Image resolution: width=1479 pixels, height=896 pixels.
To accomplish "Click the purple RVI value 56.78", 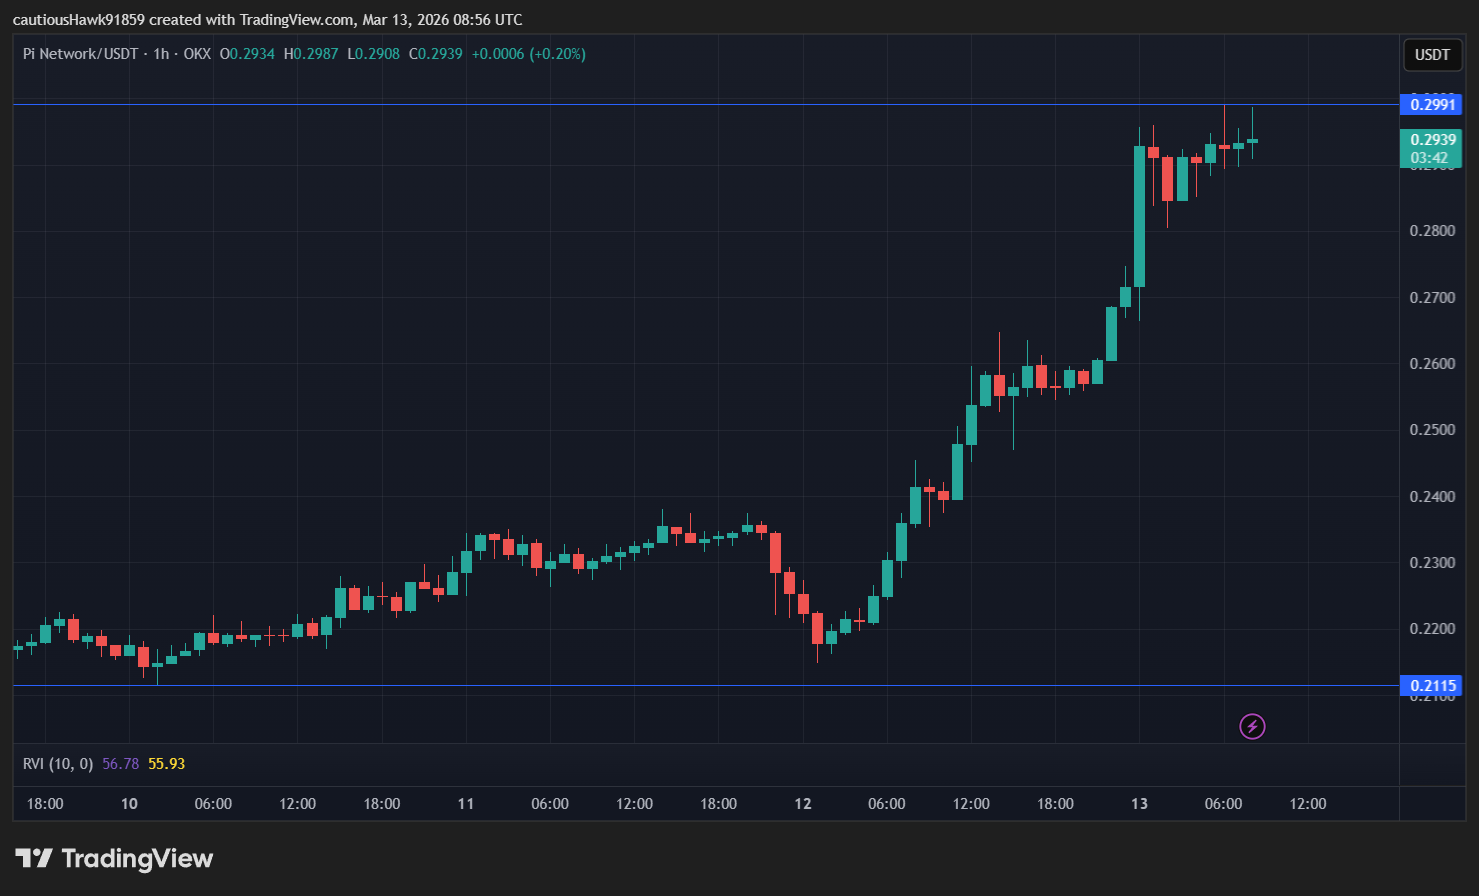I will tap(120, 764).
